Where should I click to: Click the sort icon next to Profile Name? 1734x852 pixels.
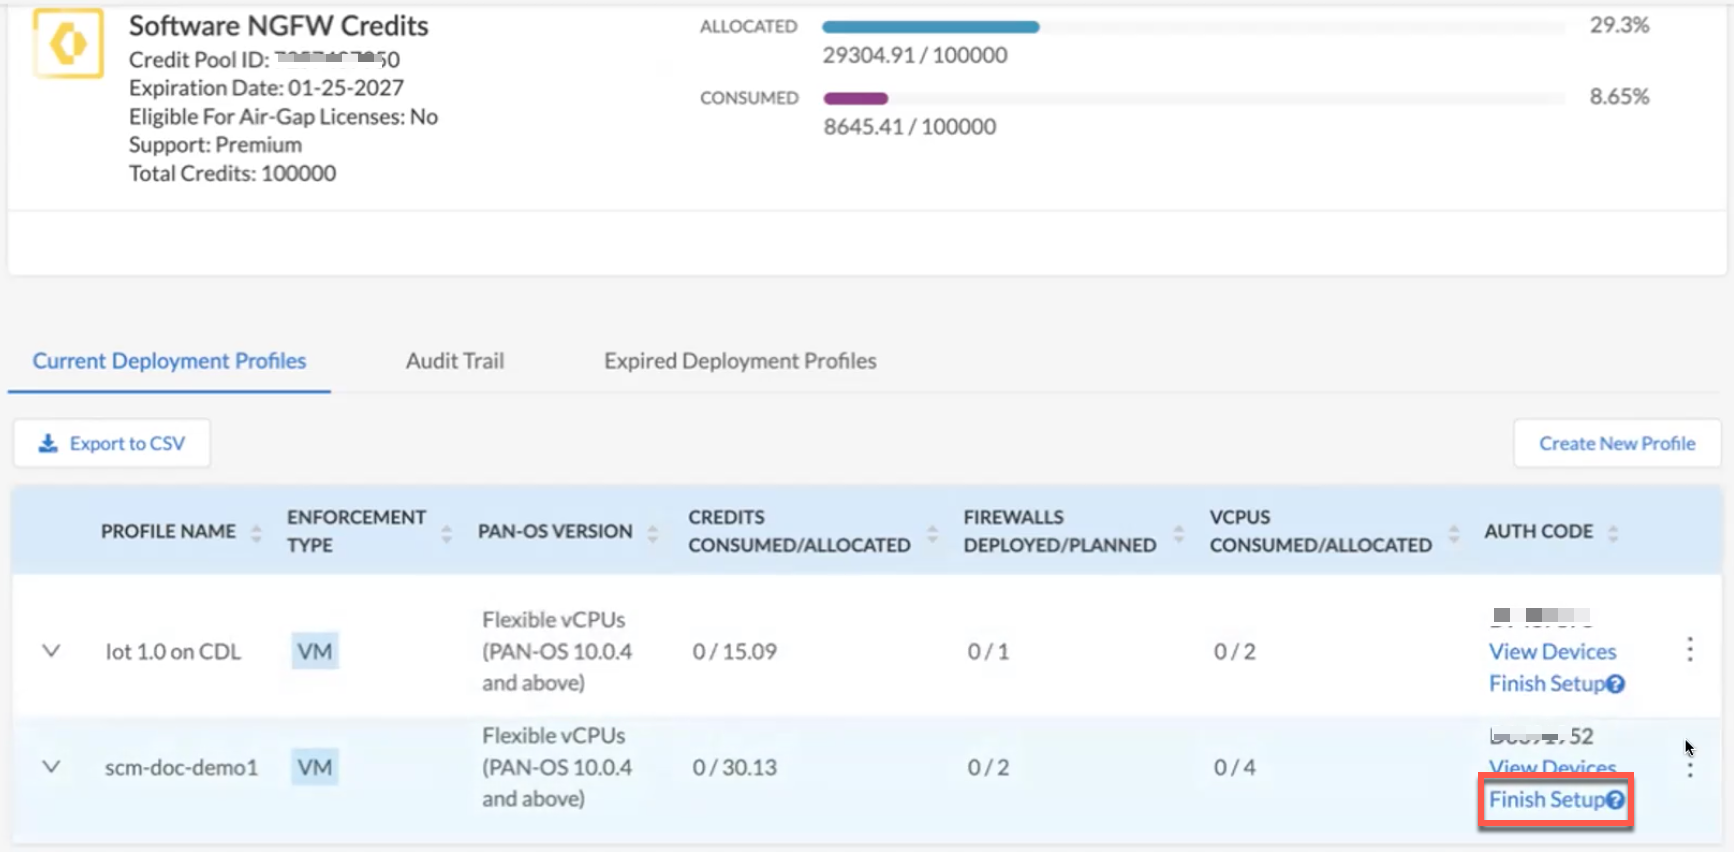point(256,533)
